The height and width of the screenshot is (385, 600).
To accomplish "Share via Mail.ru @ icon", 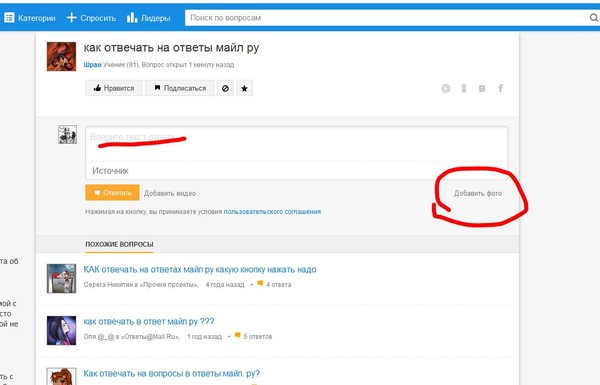I will 446,88.
